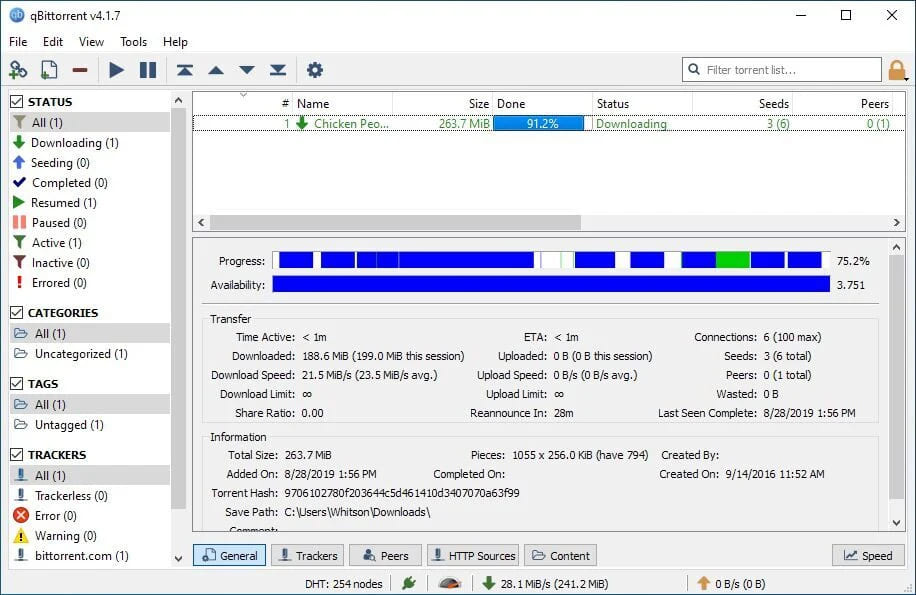916x595 pixels.
Task: Open the Tools menu
Action: [133, 42]
